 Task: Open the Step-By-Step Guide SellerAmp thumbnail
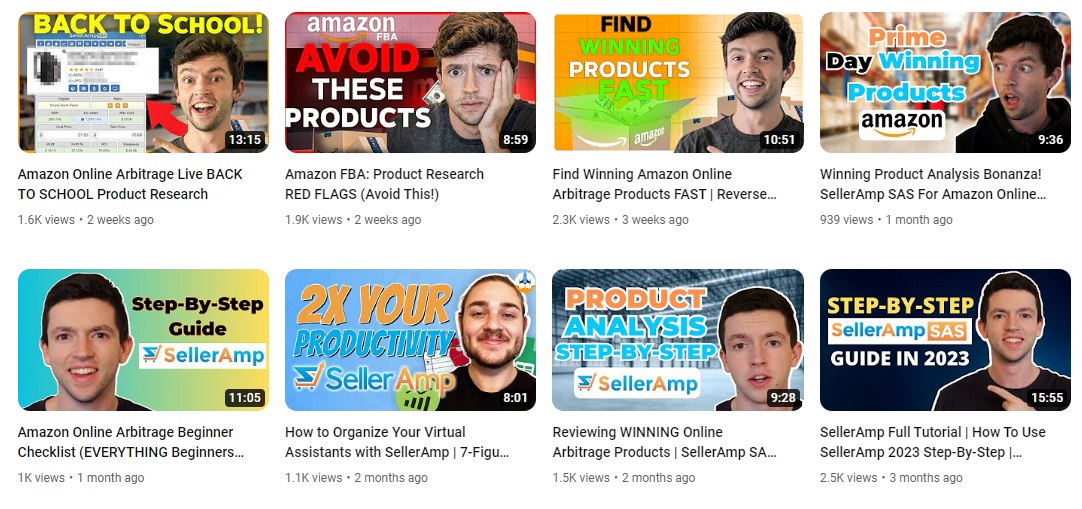(143, 340)
